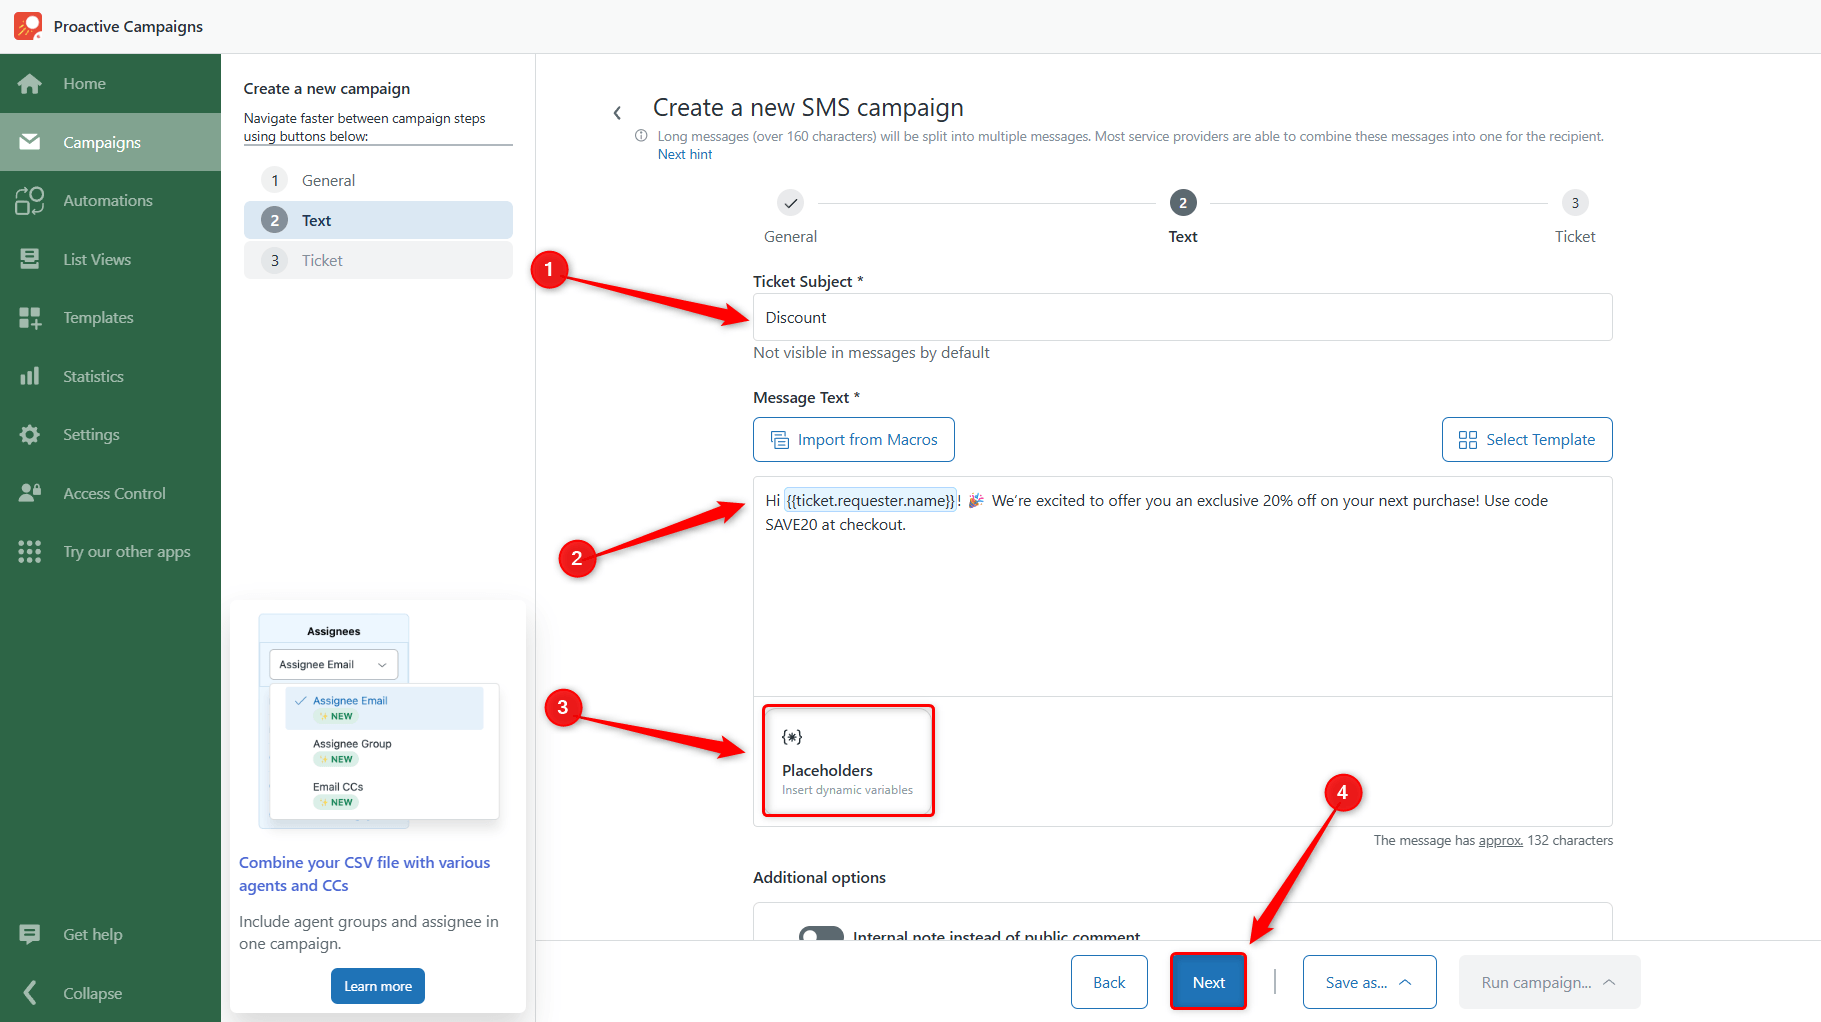The image size is (1821, 1022).
Task: Click the Import from Macros button
Action: click(854, 440)
